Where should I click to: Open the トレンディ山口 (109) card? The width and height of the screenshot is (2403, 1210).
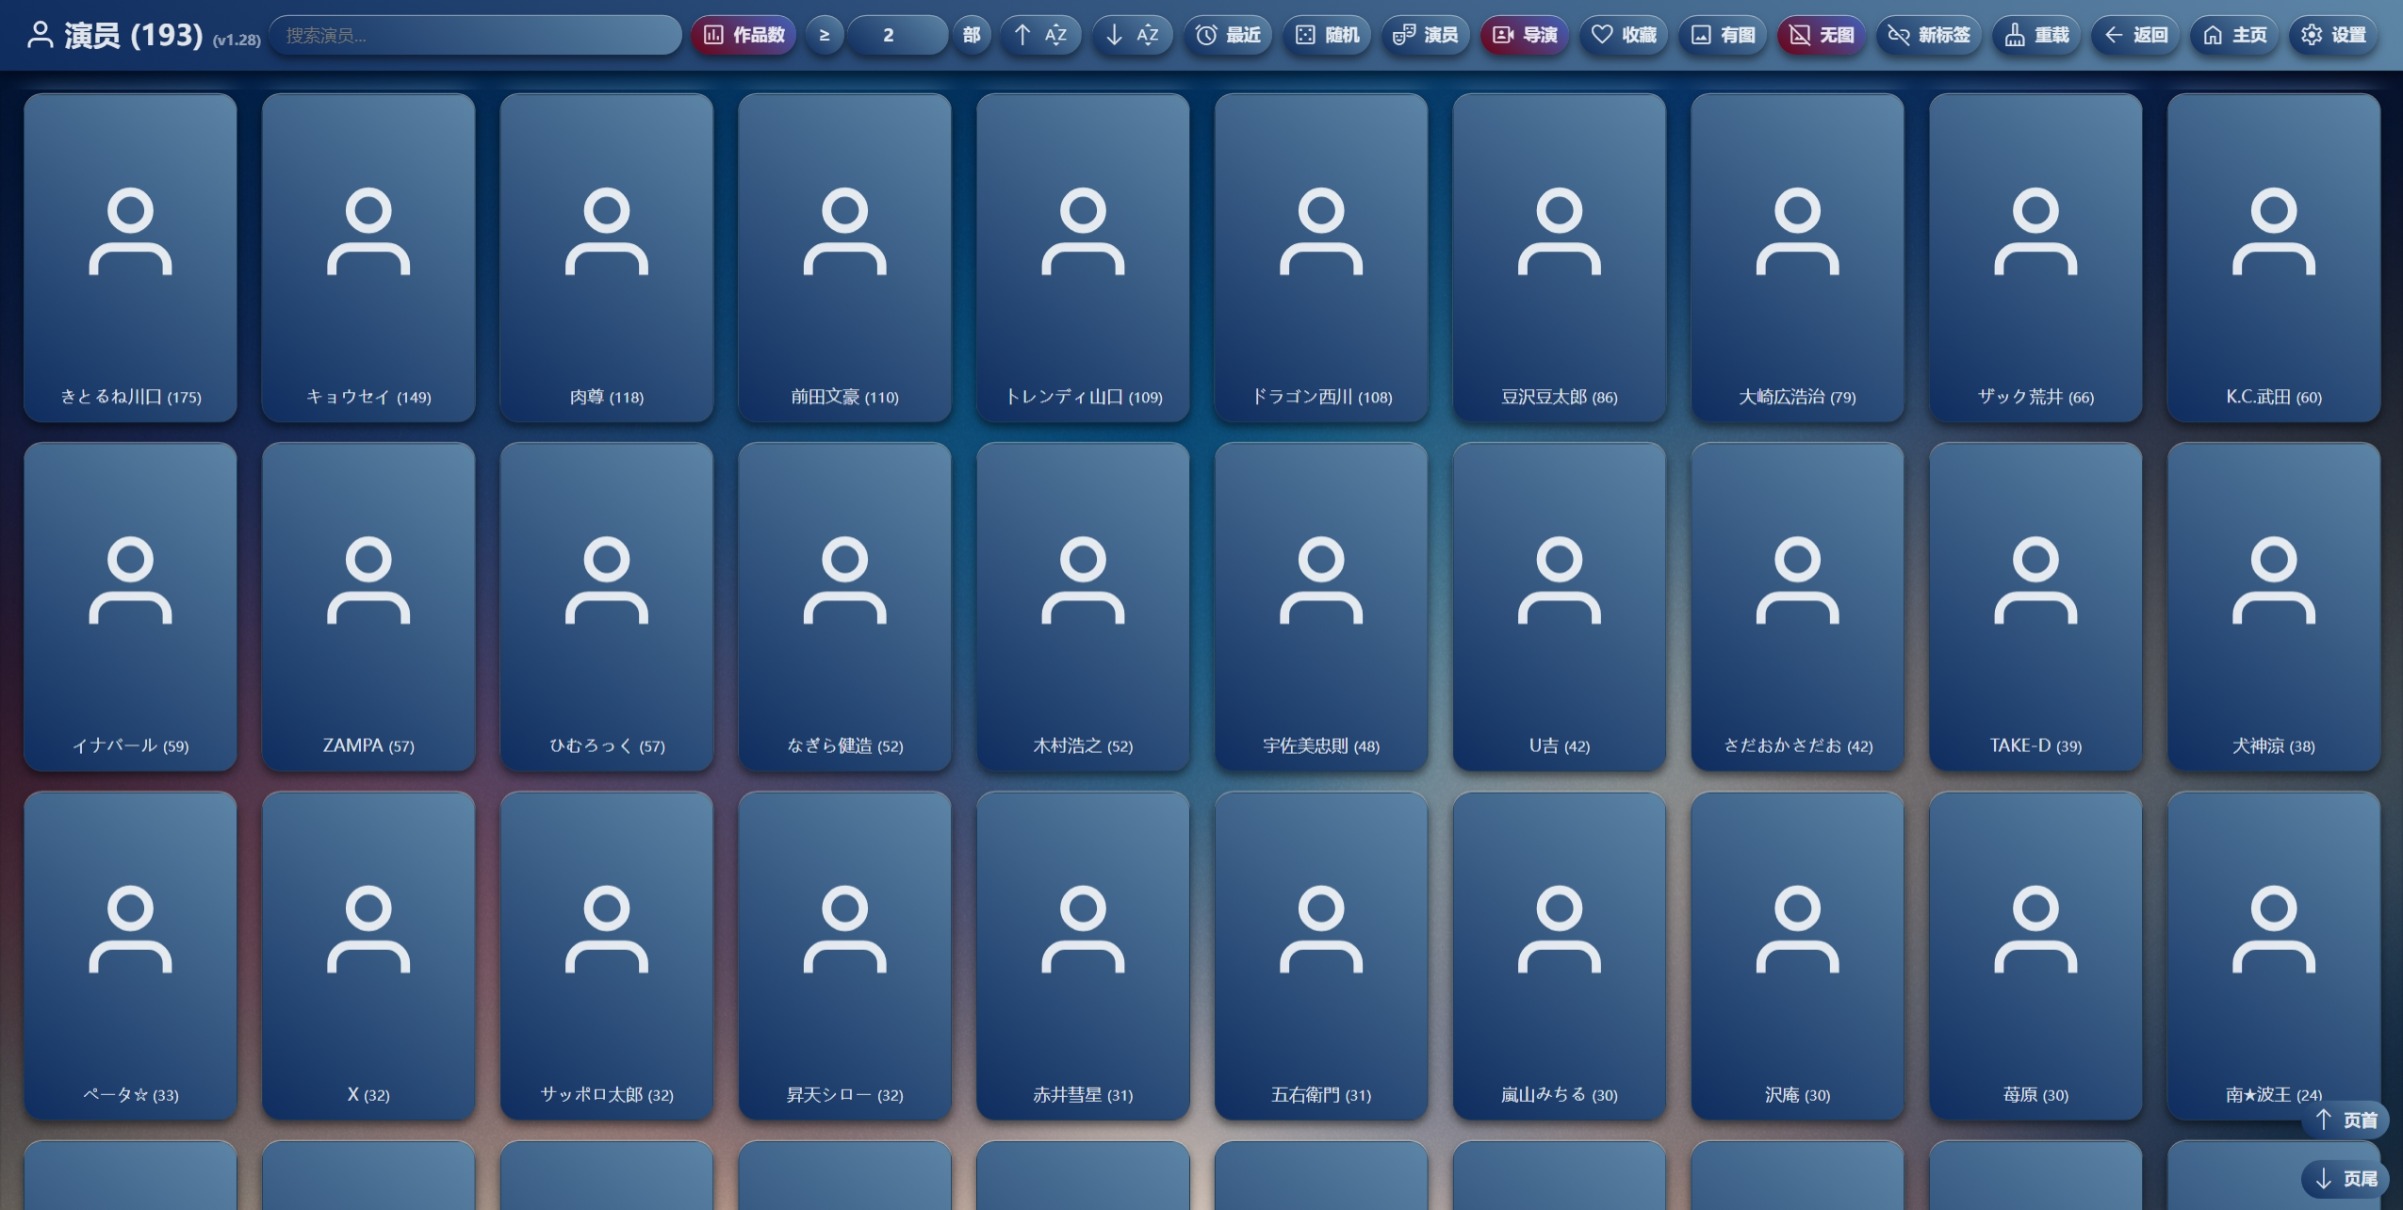[1083, 257]
